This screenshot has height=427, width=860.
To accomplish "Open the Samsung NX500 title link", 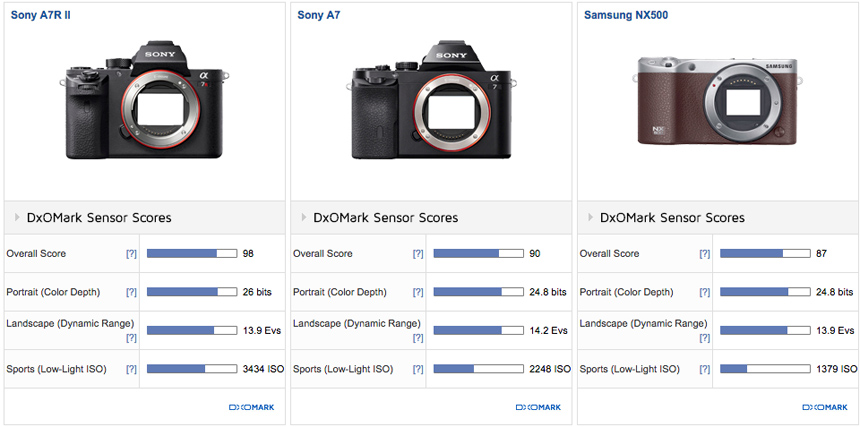I will point(628,16).
